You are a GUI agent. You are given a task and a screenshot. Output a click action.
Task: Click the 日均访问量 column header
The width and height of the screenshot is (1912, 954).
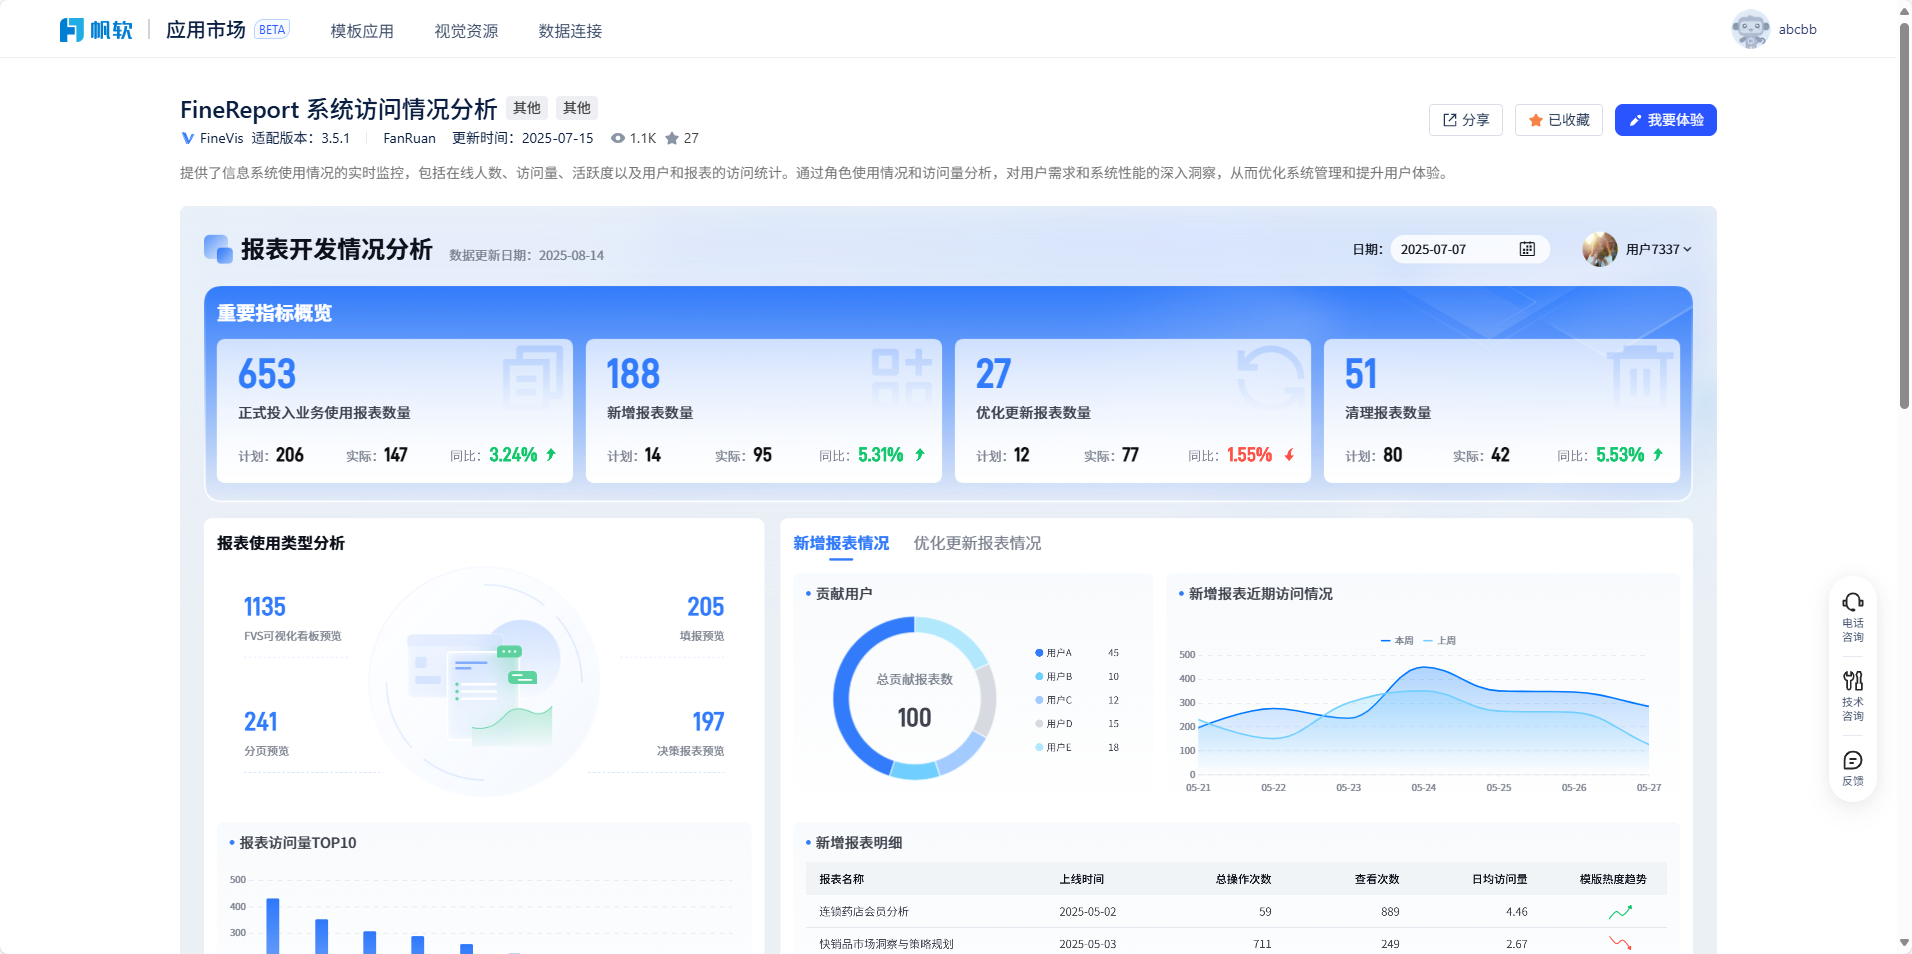(x=1500, y=879)
